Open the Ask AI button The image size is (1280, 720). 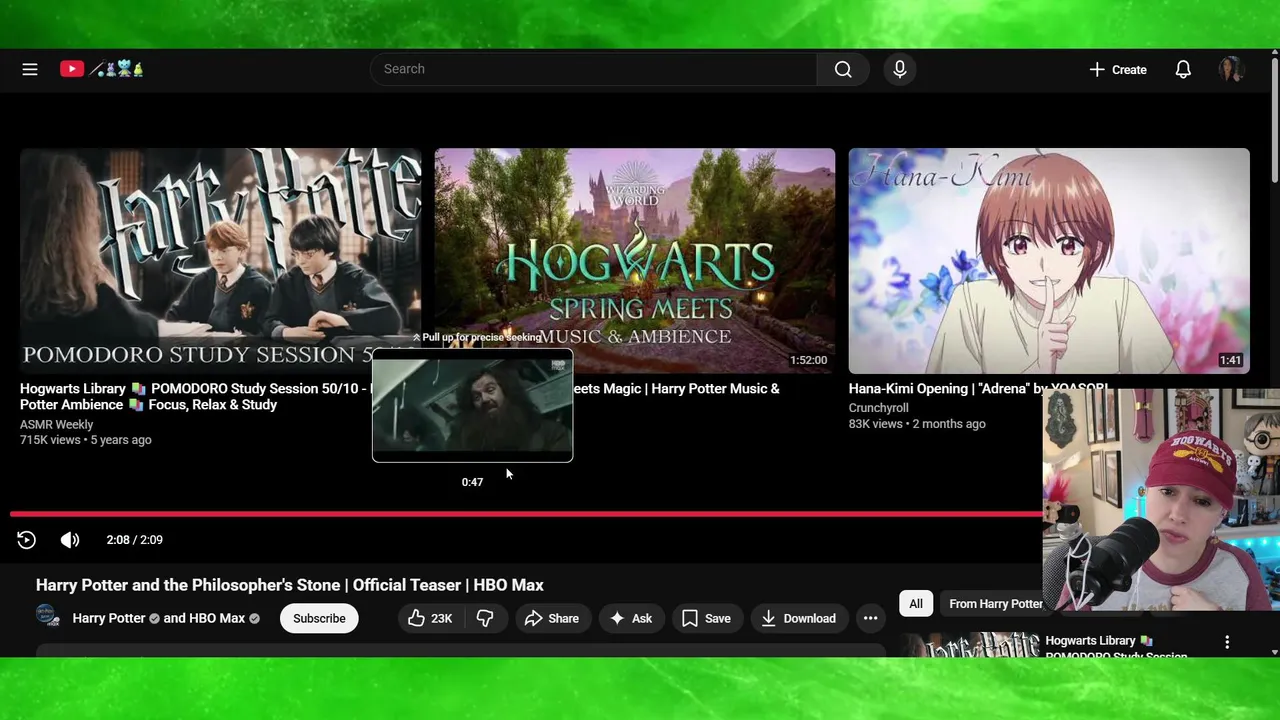pos(631,618)
